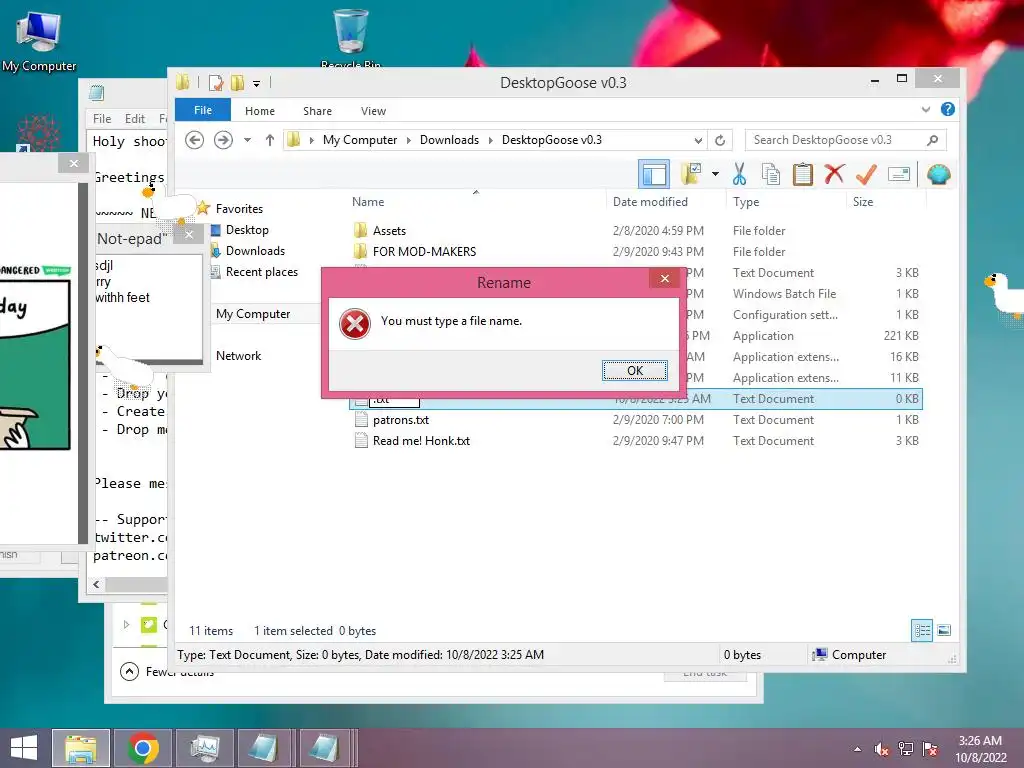Viewport: 1024px width, 768px height.
Task: Click OK in the Rename error dialog
Action: click(634, 370)
